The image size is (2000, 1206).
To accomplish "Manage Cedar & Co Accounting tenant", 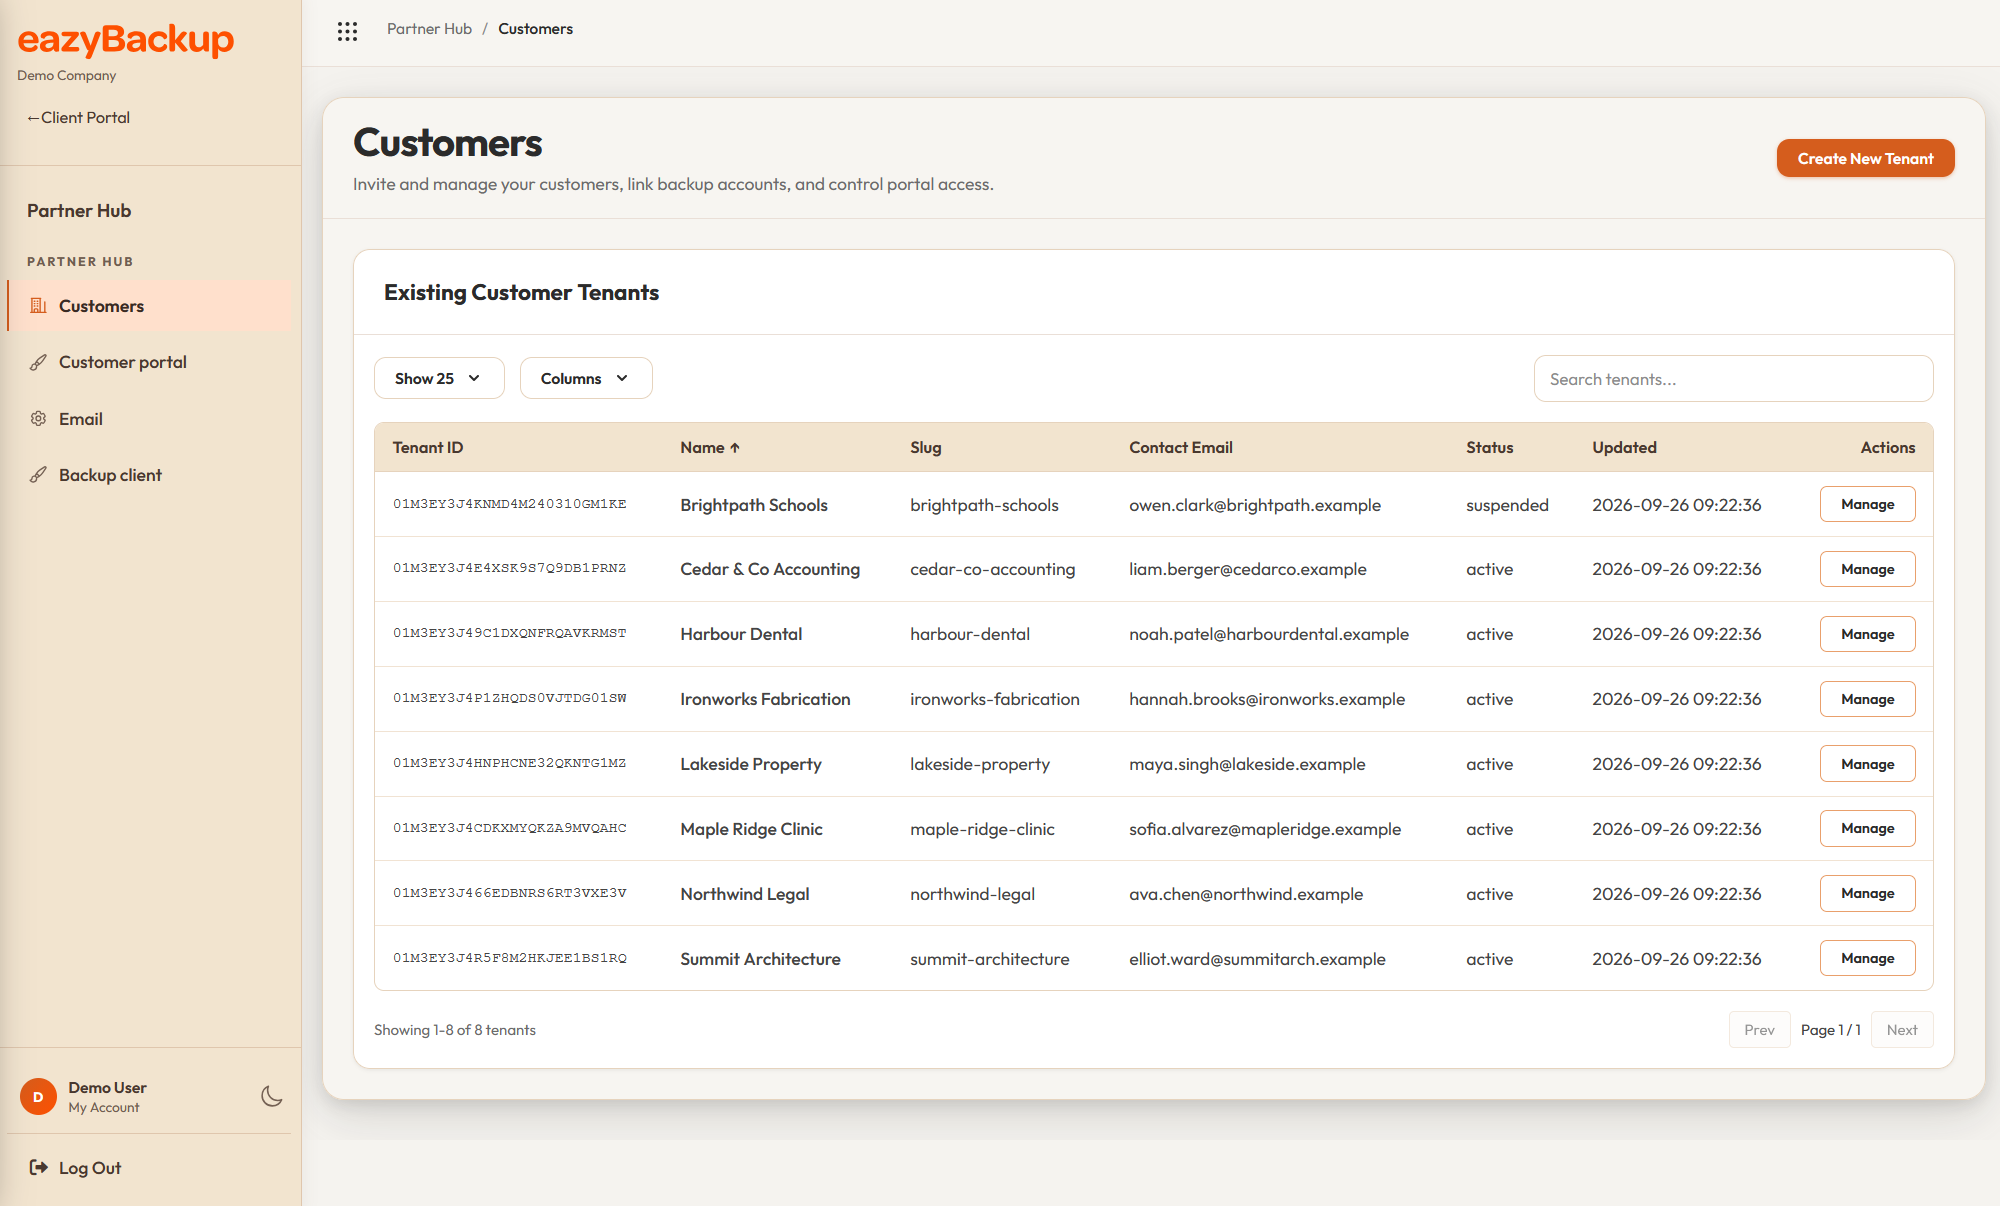I will pyautogui.click(x=1867, y=569).
